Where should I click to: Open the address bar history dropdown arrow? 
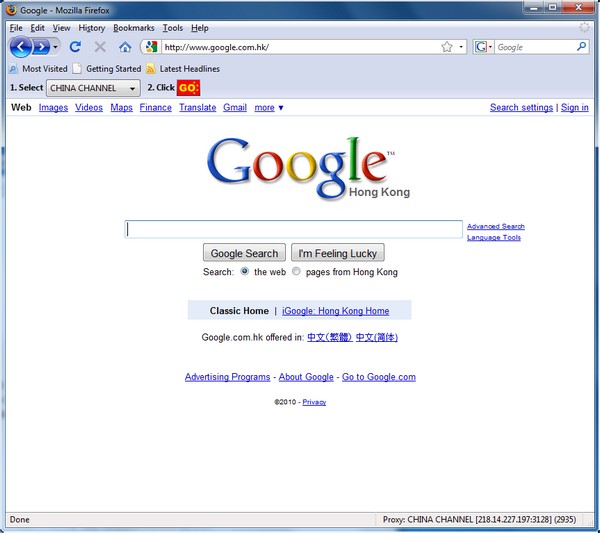point(461,47)
